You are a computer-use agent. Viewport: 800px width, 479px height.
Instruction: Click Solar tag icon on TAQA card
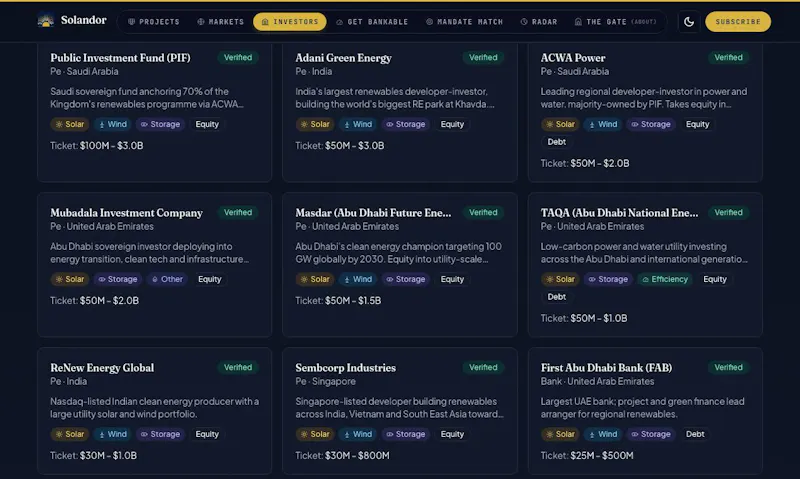pyautogui.click(x=550, y=280)
